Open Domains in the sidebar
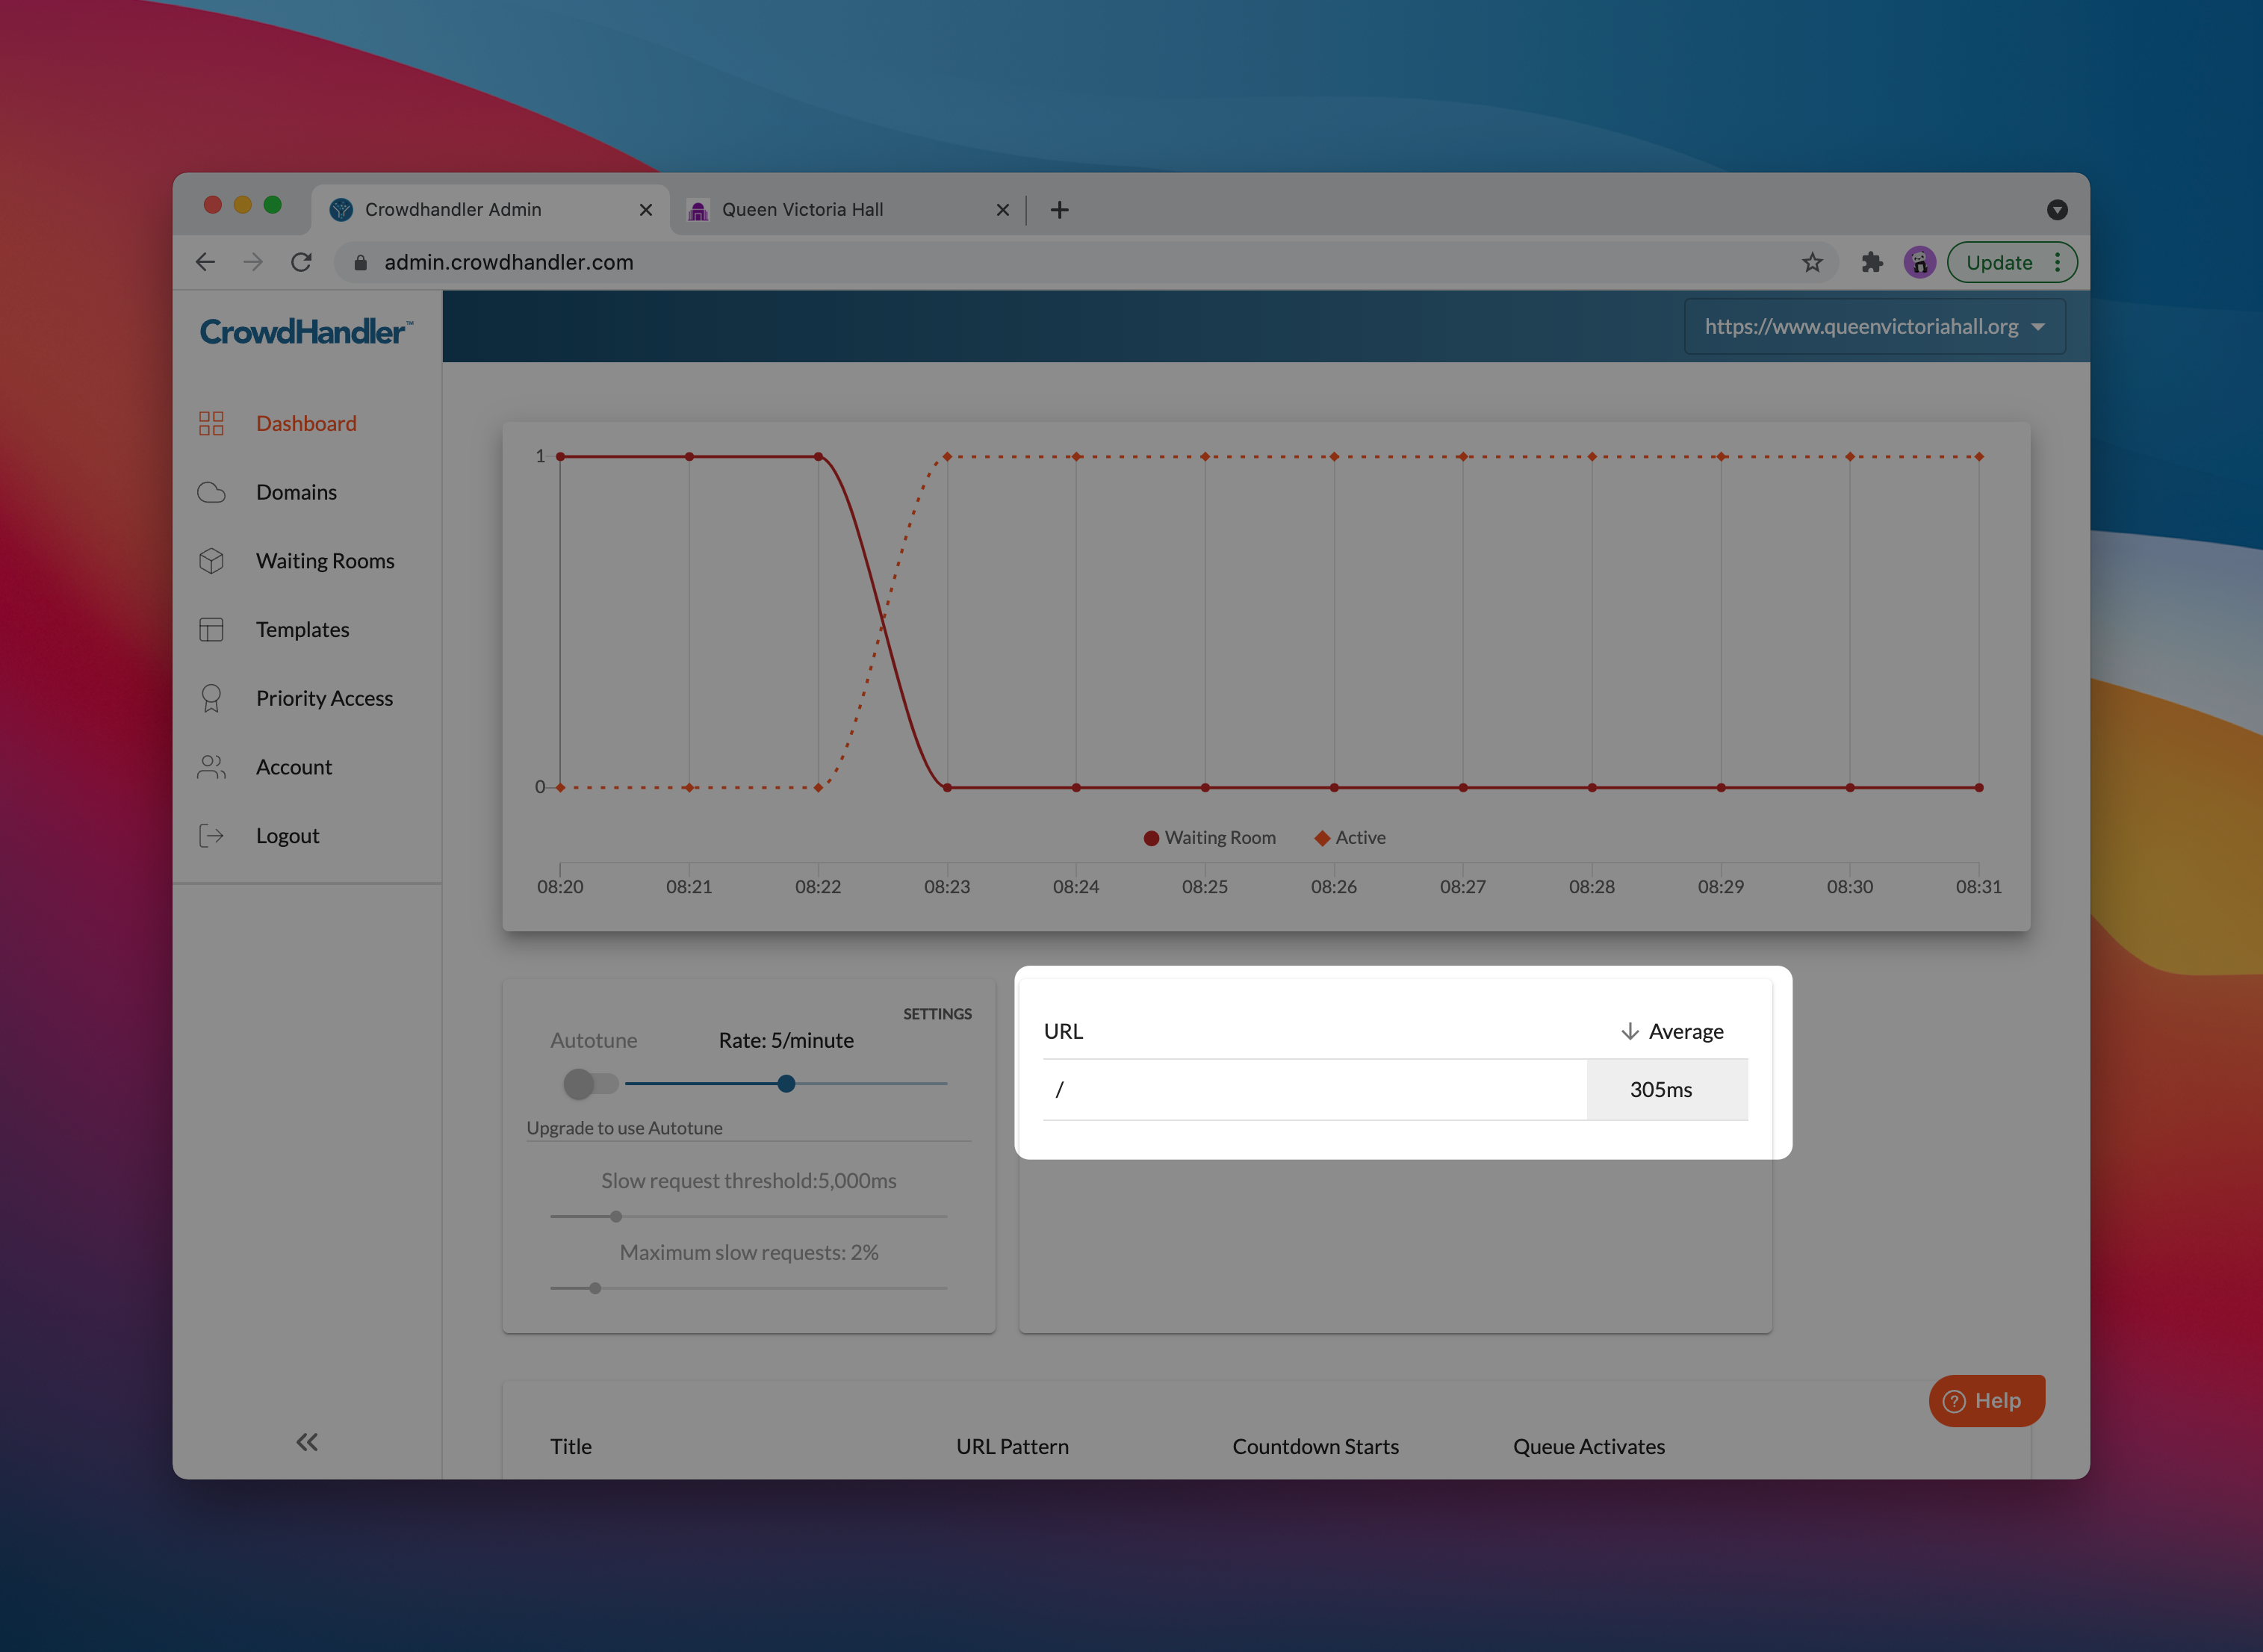 pyautogui.click(x=296, y=492)
